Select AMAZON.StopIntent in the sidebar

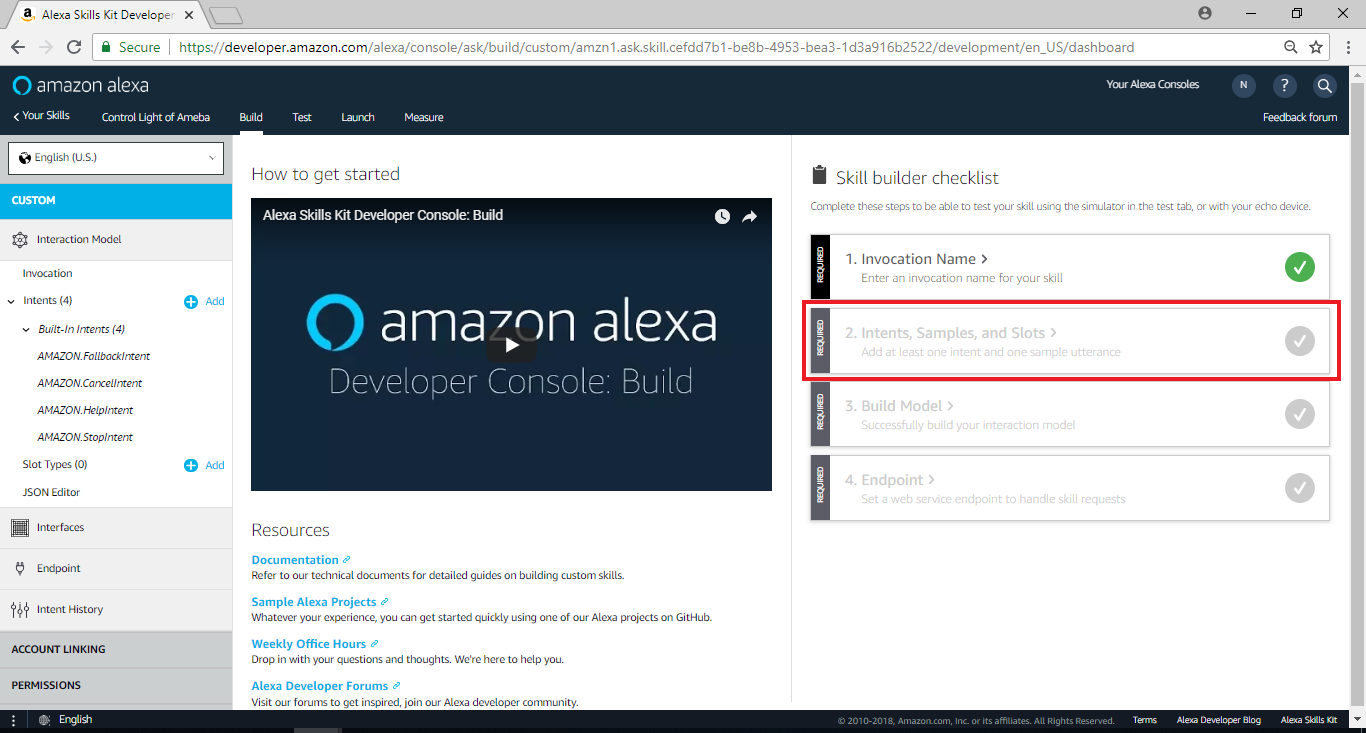click(85, 437)
